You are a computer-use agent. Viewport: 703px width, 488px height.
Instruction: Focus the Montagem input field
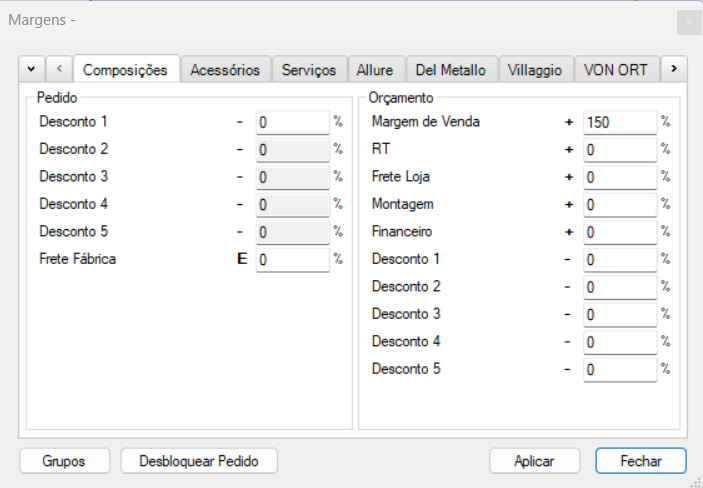pyautogui.click(x=620, y=204)
